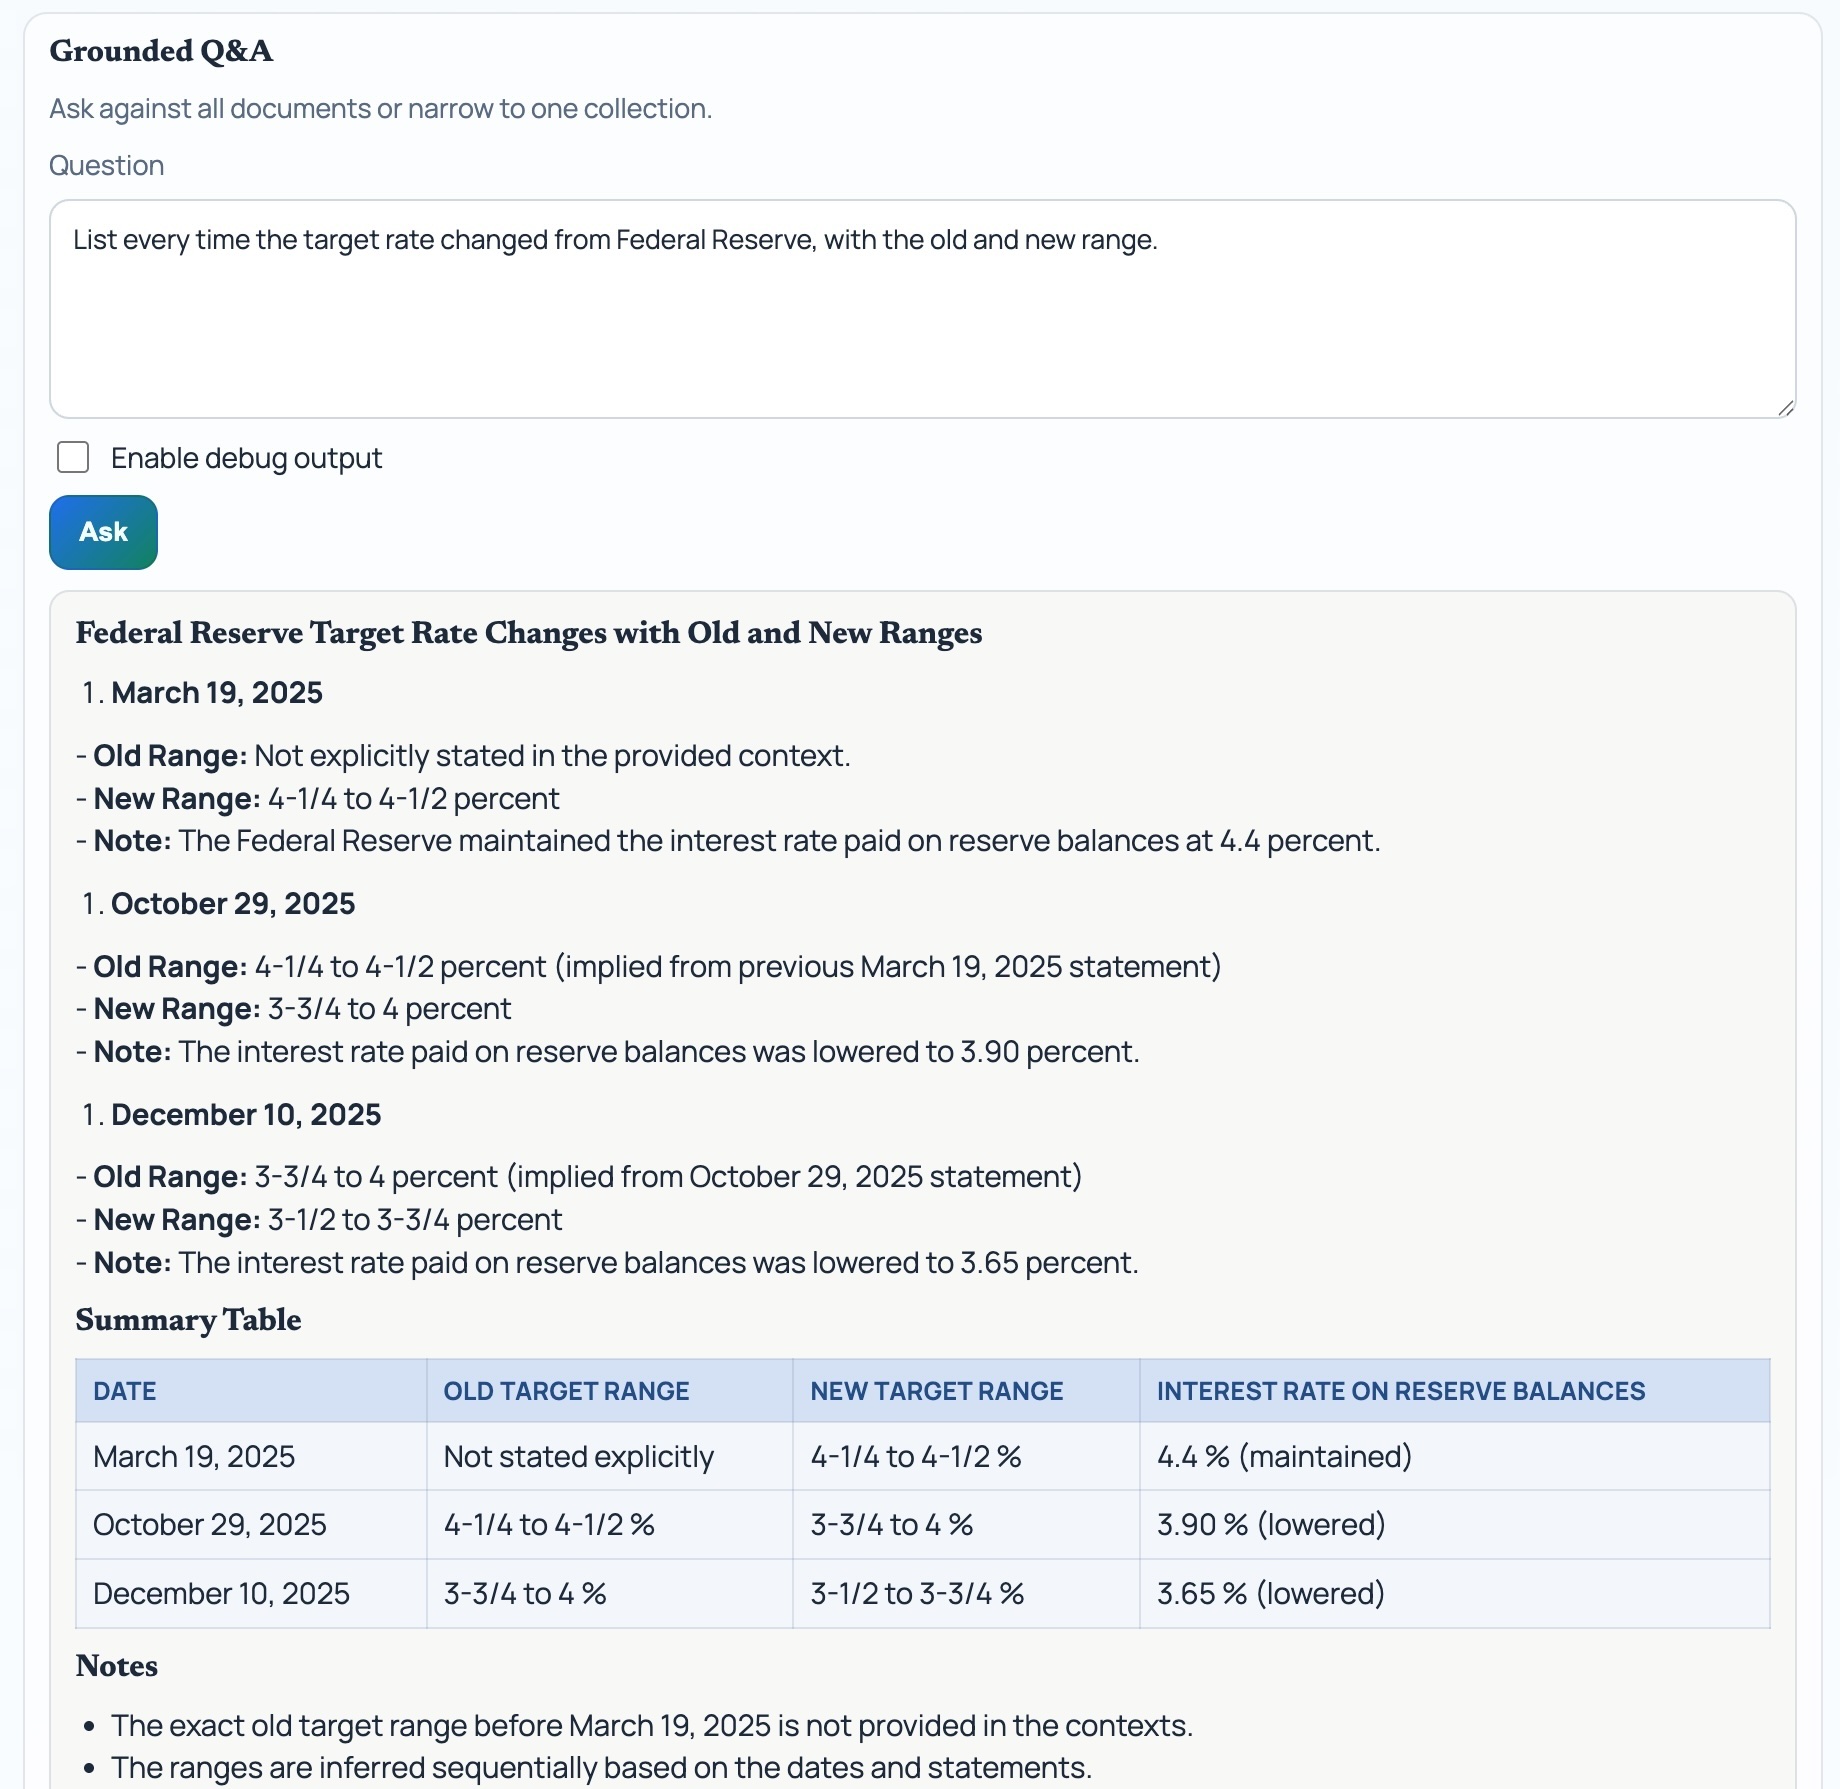Image resolution: width=1840 pixels, height=1789 pixels.
Task: Click the "Not stated explicitly" table cell
Action: (578, 1457)
